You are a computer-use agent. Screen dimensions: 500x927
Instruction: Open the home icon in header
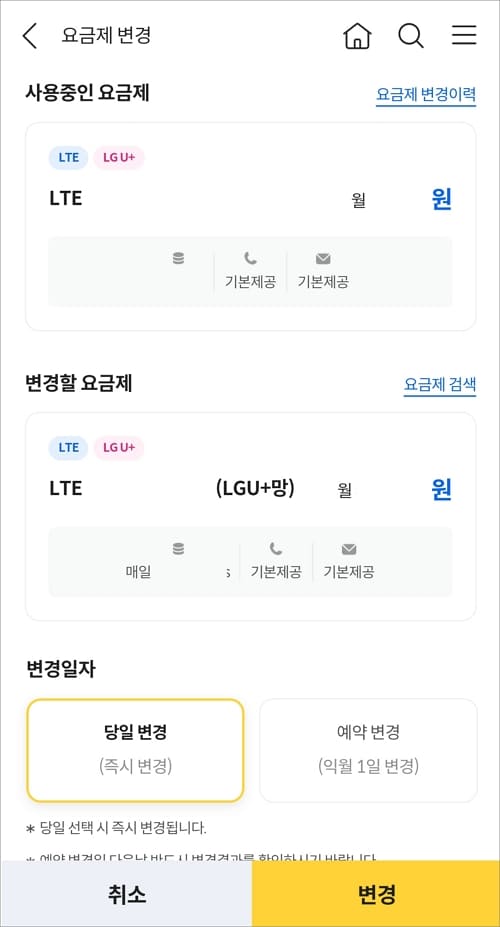coord(357,36)
